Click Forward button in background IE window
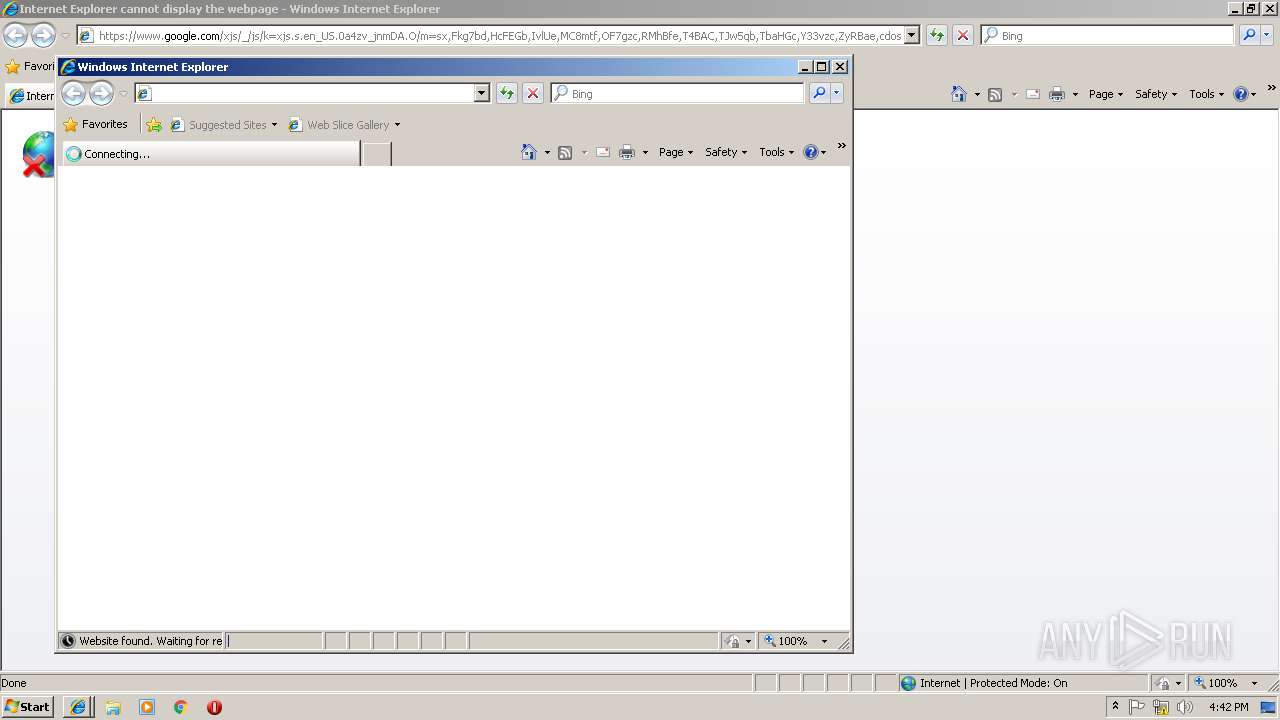 (x=43, y=36)
